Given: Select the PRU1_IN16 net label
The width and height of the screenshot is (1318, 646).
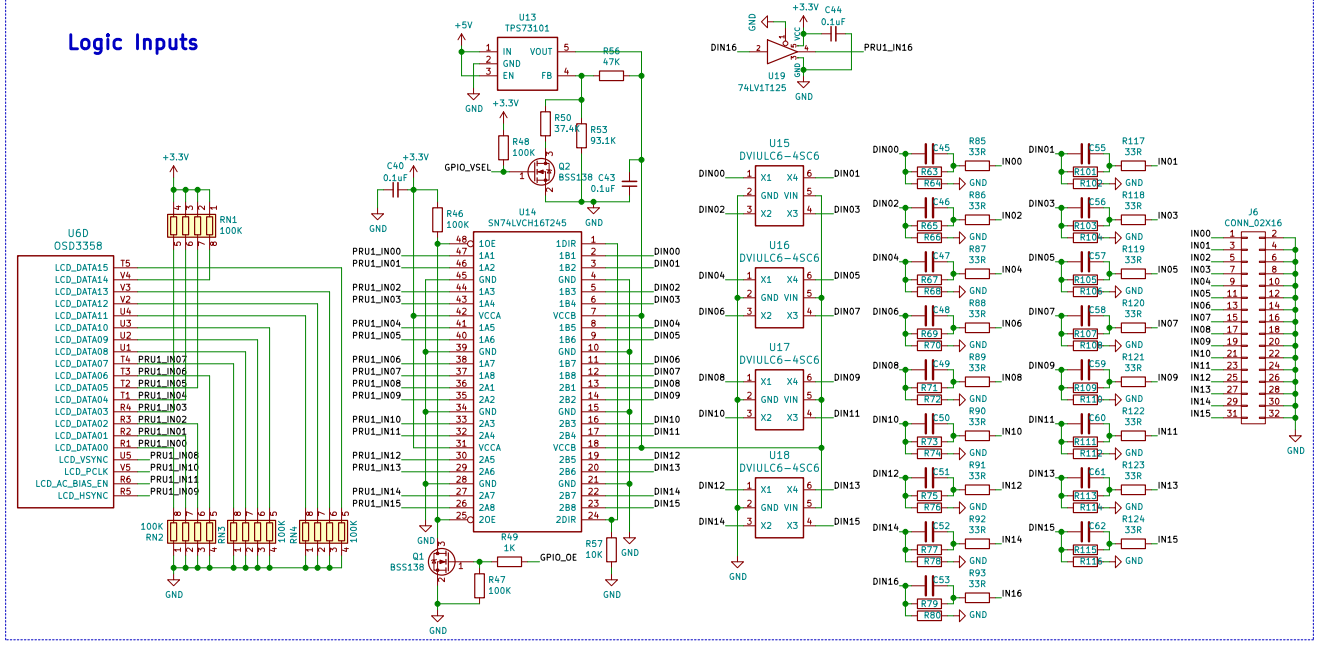Looking at the screenshot, I should pyautogui.click(x=888, y=47).
